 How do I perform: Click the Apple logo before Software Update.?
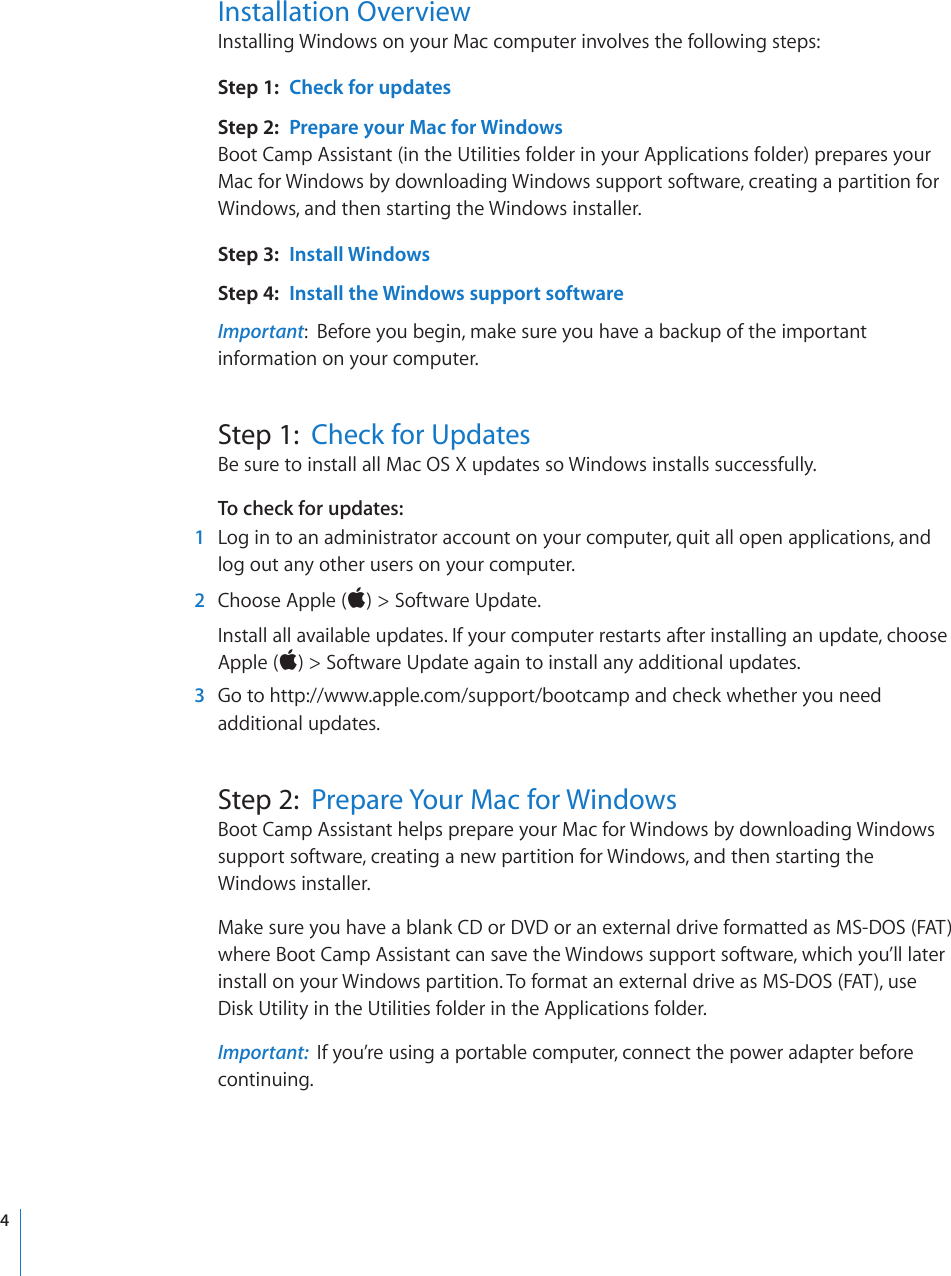coord(357,599)
